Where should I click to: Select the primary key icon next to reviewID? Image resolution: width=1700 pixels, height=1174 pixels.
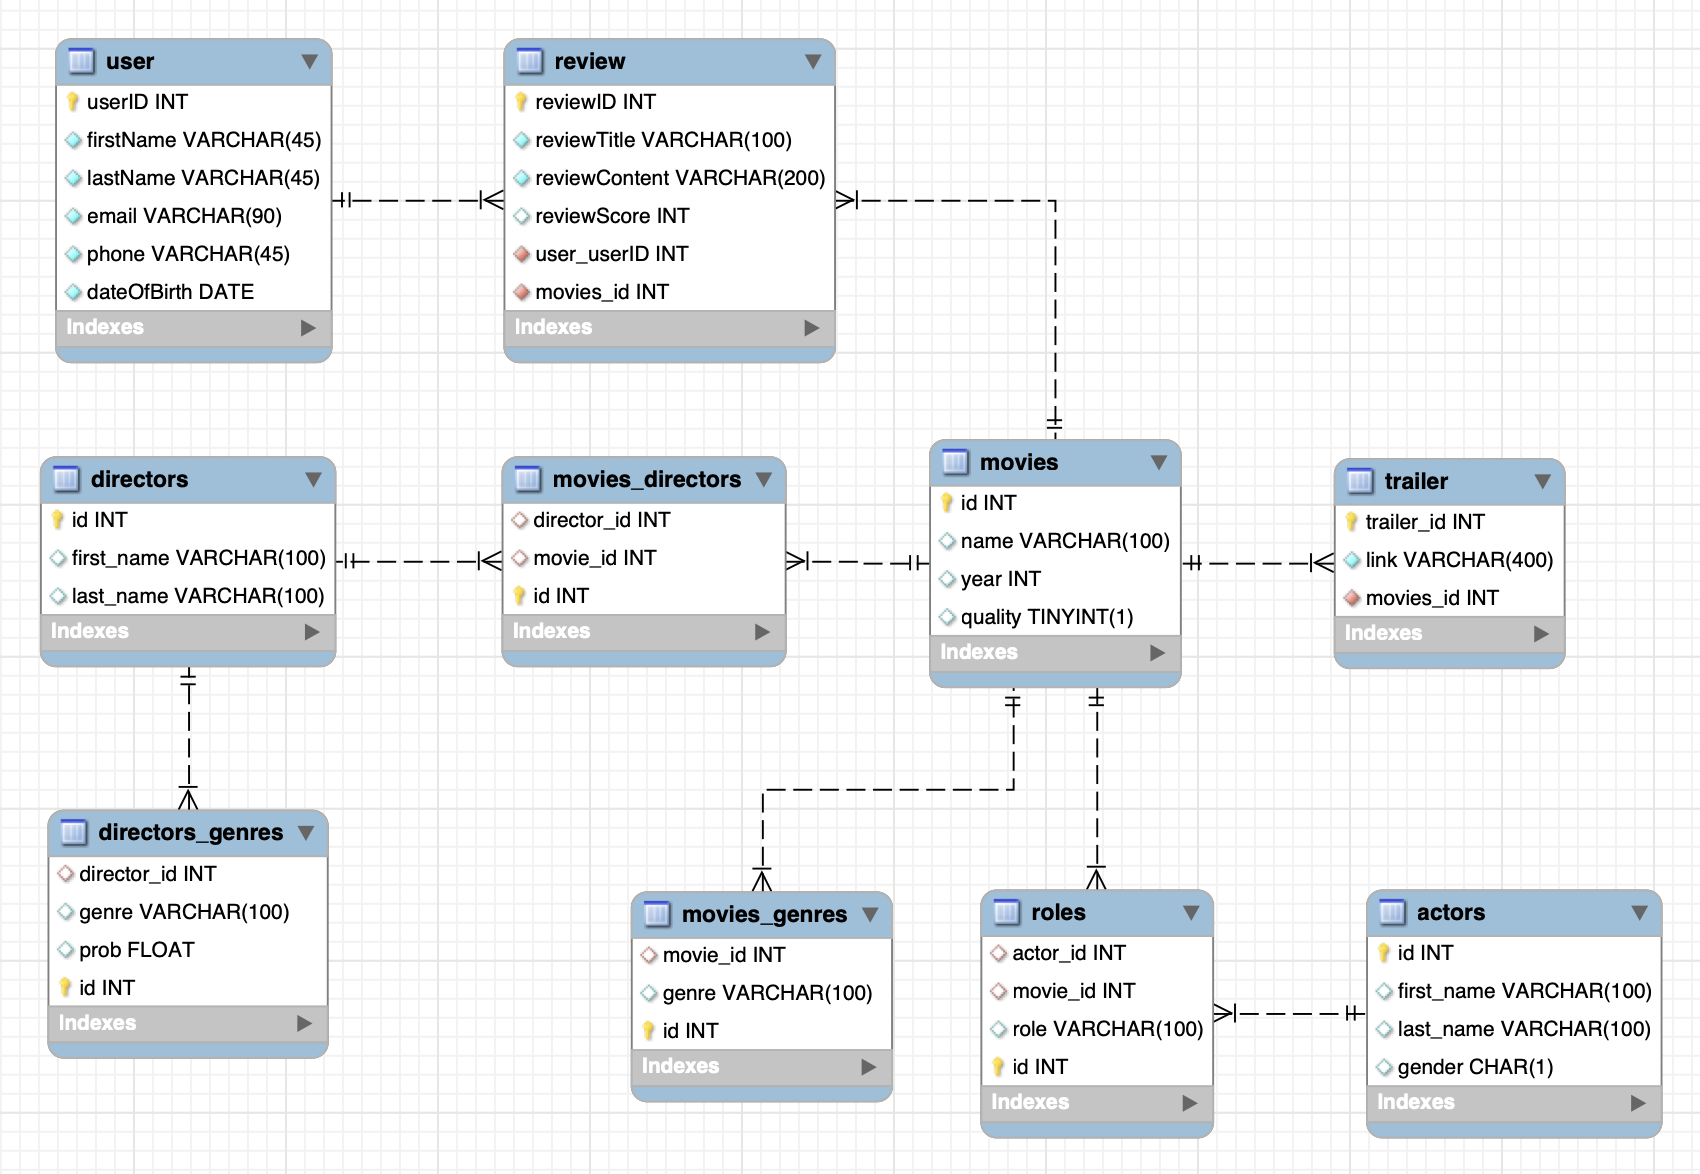[522, 101]
